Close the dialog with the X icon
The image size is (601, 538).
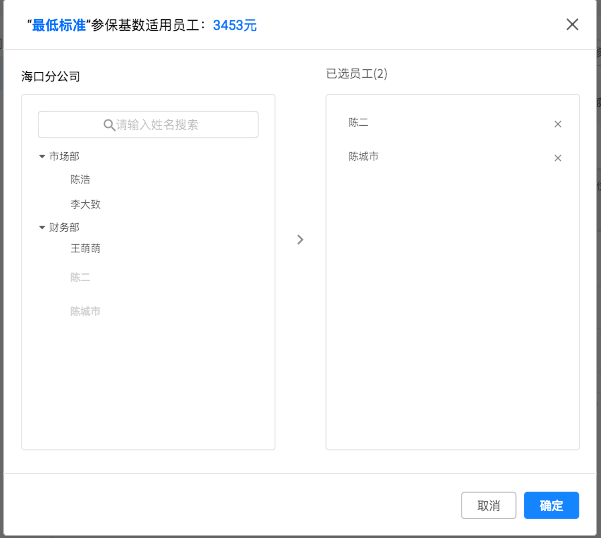tap(572, 25)
